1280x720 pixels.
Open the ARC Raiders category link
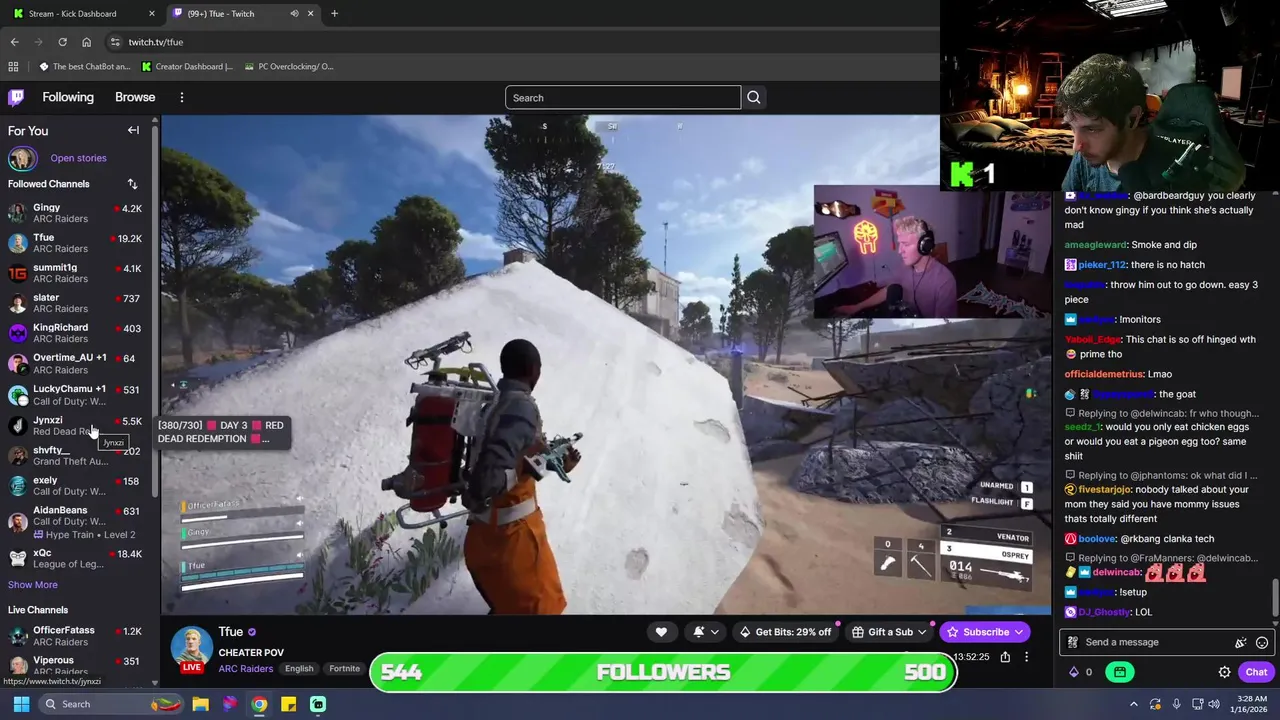(x=246, y=668)
